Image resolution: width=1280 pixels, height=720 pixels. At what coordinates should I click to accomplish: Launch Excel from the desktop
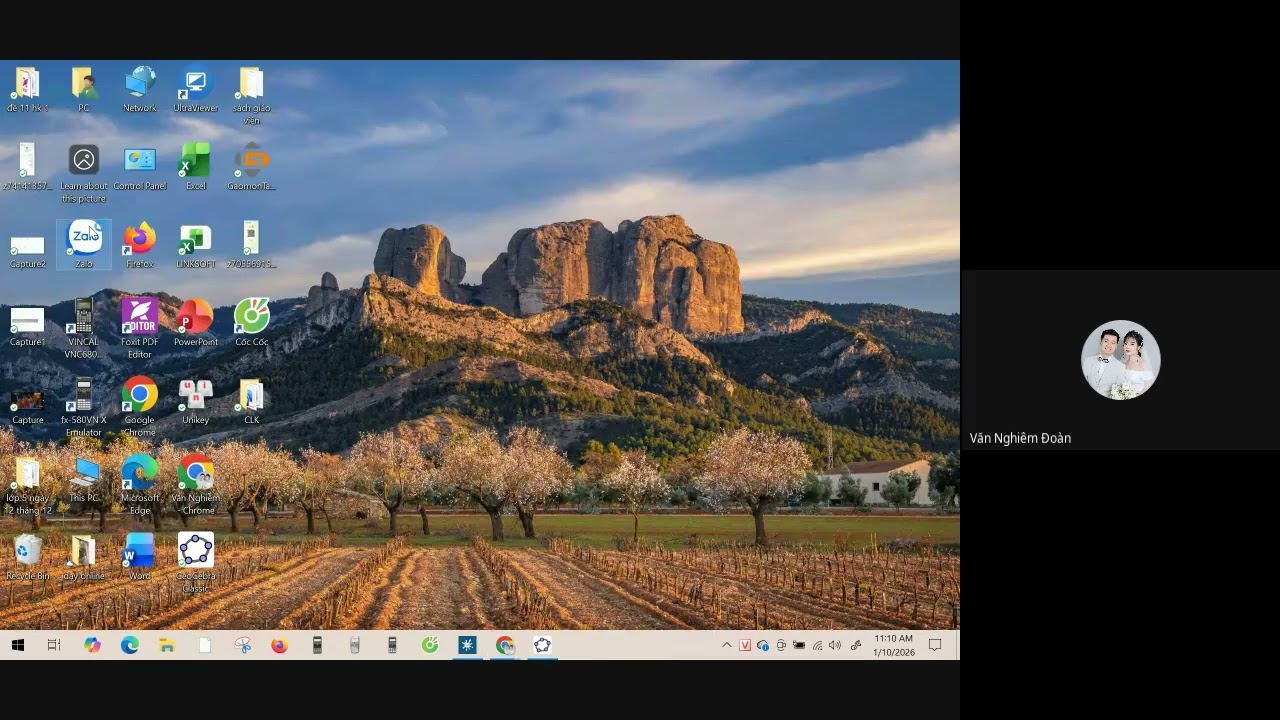(196, 167)
